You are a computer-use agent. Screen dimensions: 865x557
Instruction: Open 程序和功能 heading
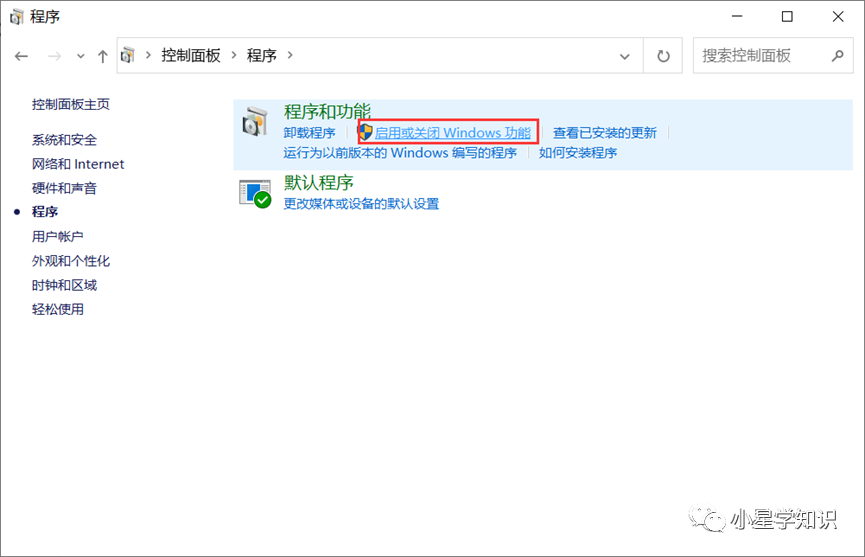[327, 111]
